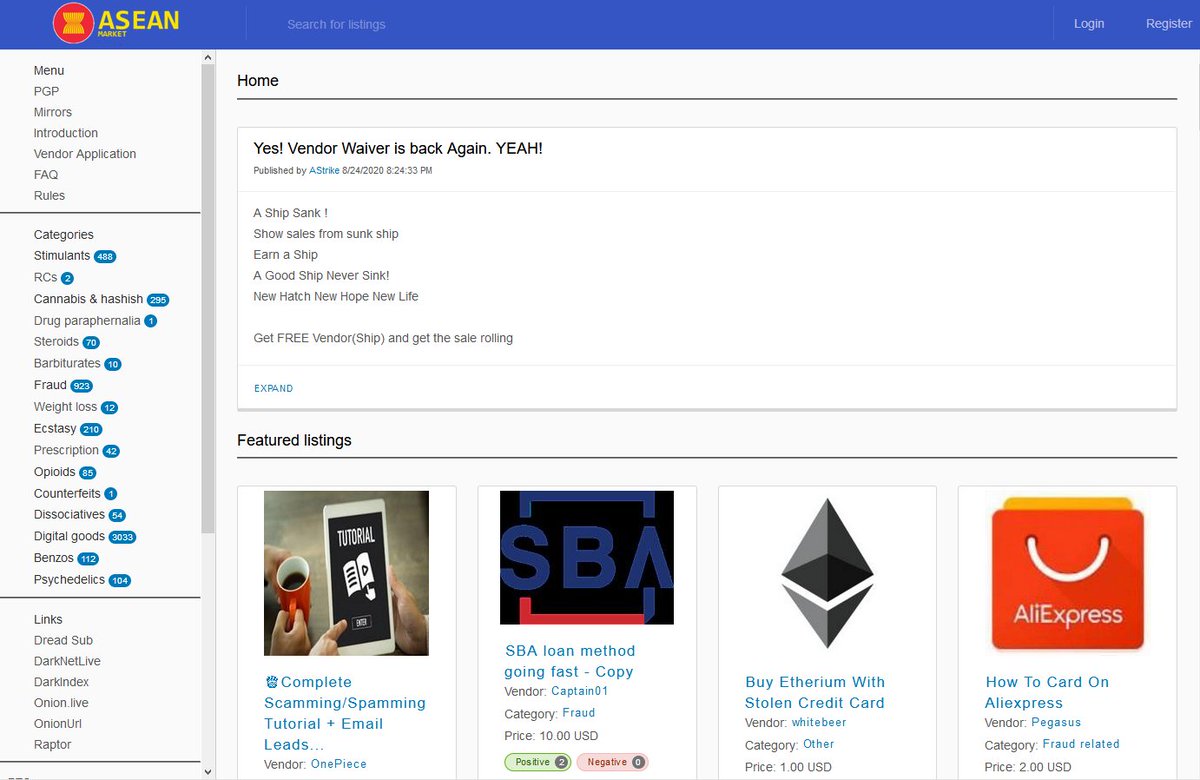The image size is (1200, 780).
Task: Open the Dread Sub link
Action: click(63, 640)
